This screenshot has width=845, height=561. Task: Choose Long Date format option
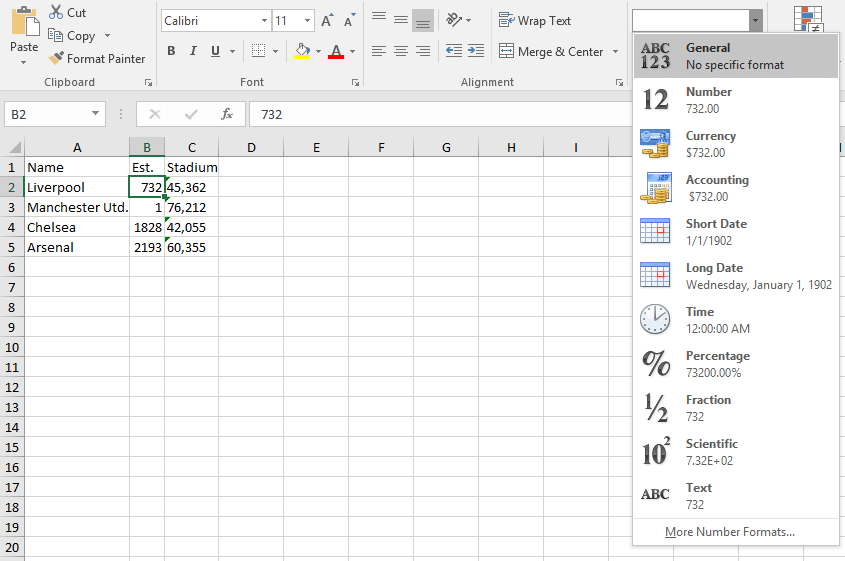point(736,276)
